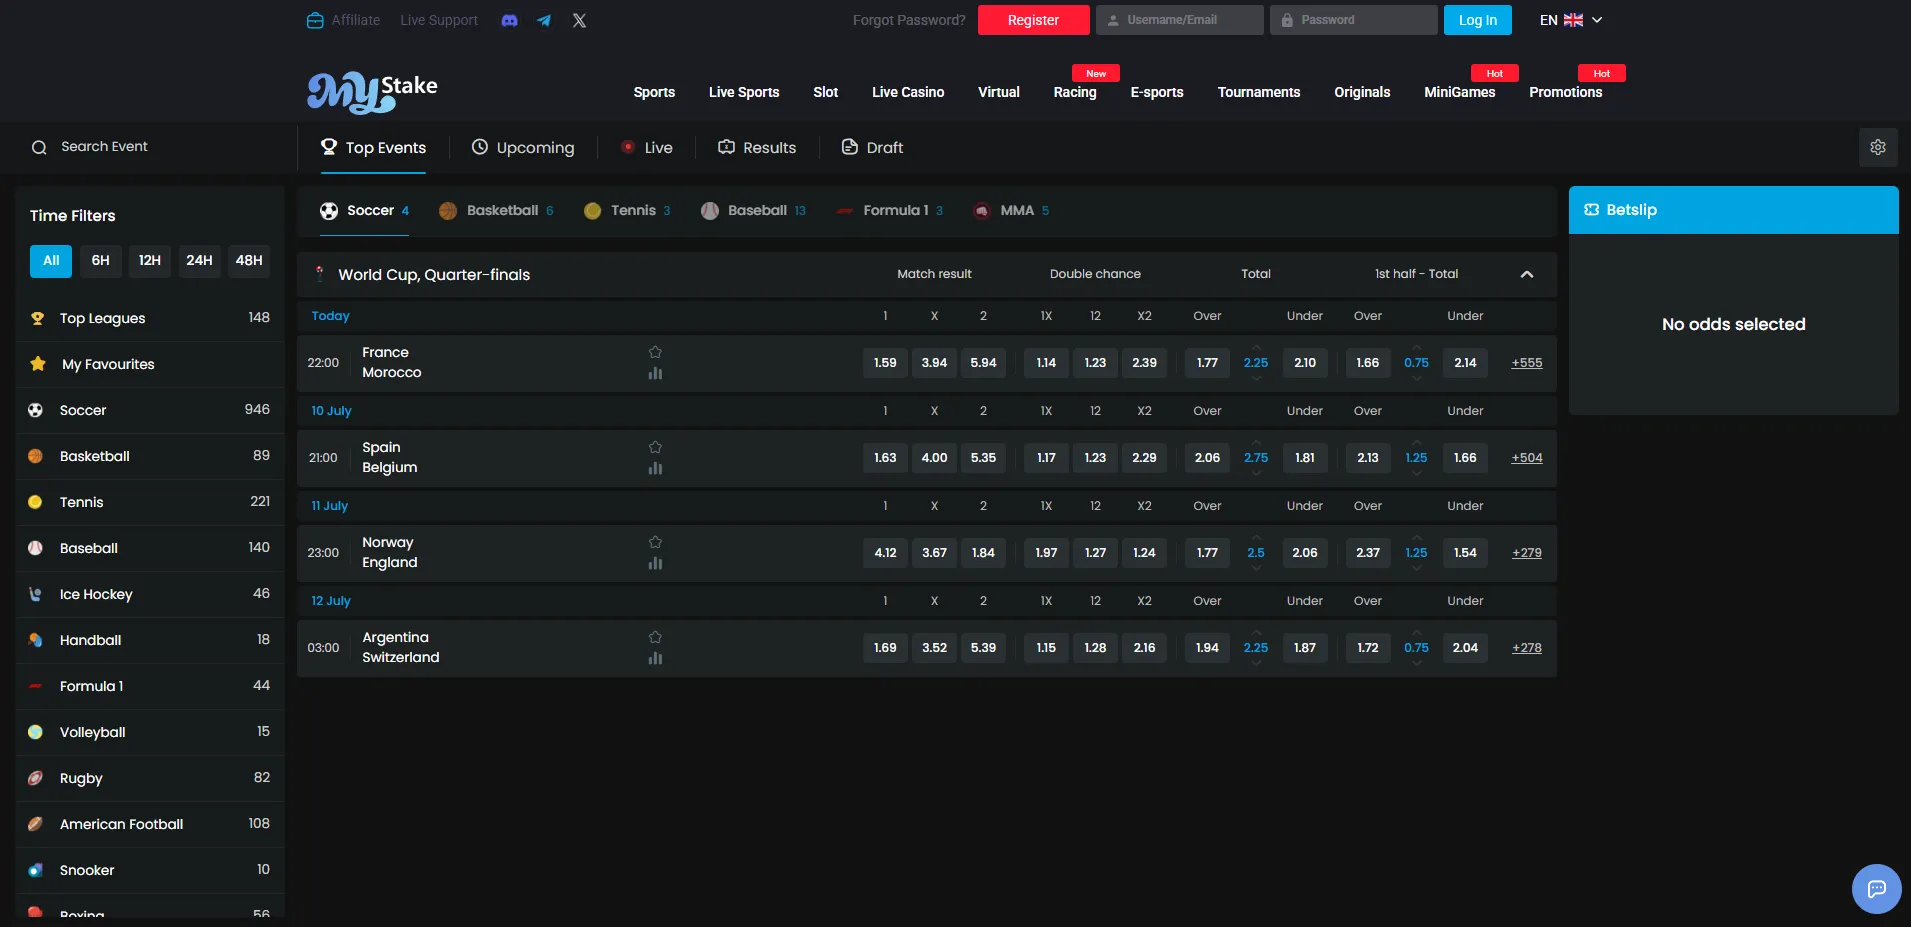Open the Live Support link
This screenshot has height=927, width=1911.
(439, 20)
